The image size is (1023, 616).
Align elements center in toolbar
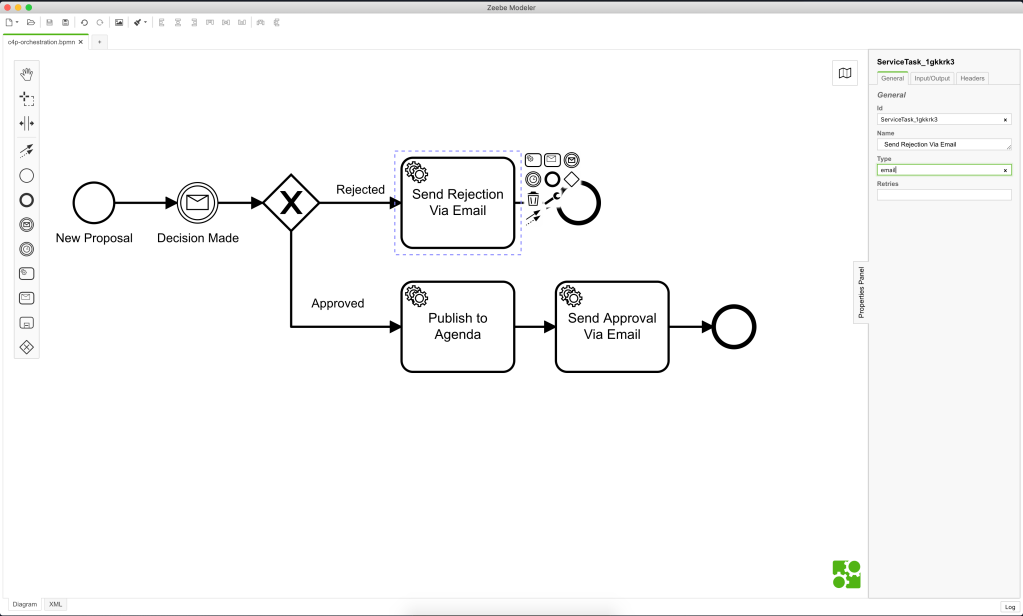(177, 22)
